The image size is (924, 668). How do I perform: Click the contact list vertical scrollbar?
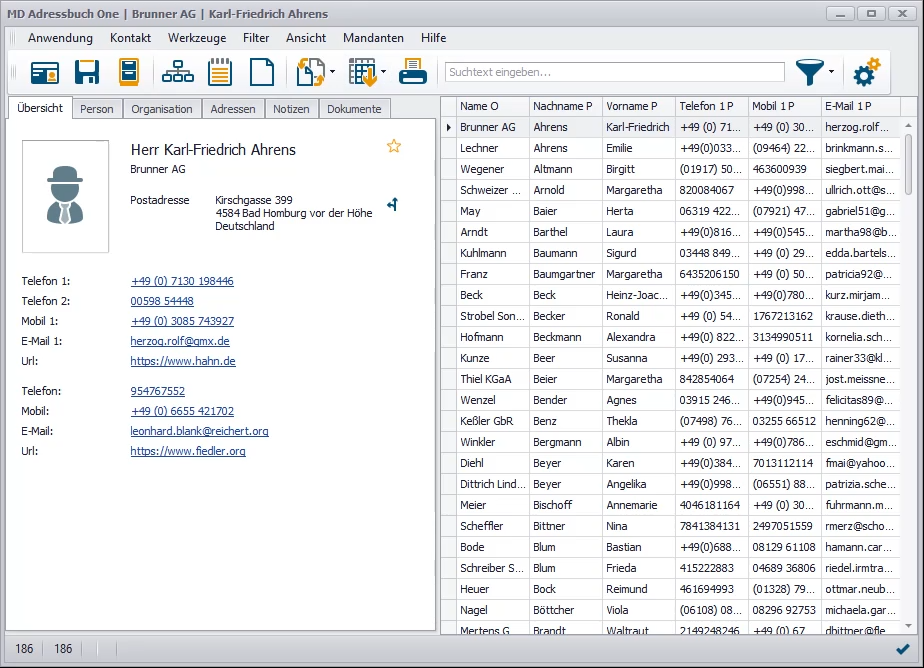coord(908,165)
